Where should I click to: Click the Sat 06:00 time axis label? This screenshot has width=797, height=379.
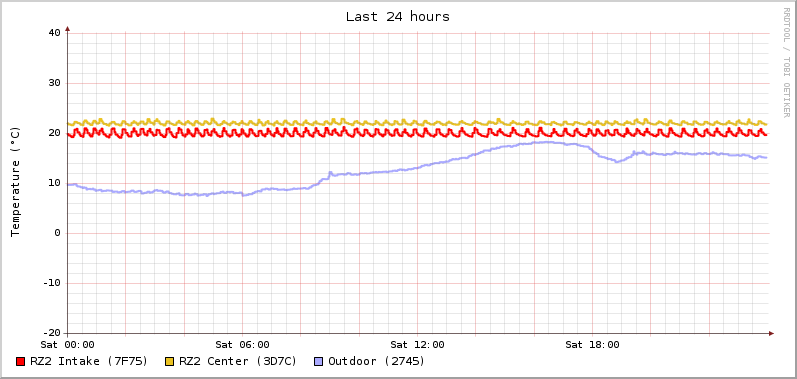coord(242,345)
